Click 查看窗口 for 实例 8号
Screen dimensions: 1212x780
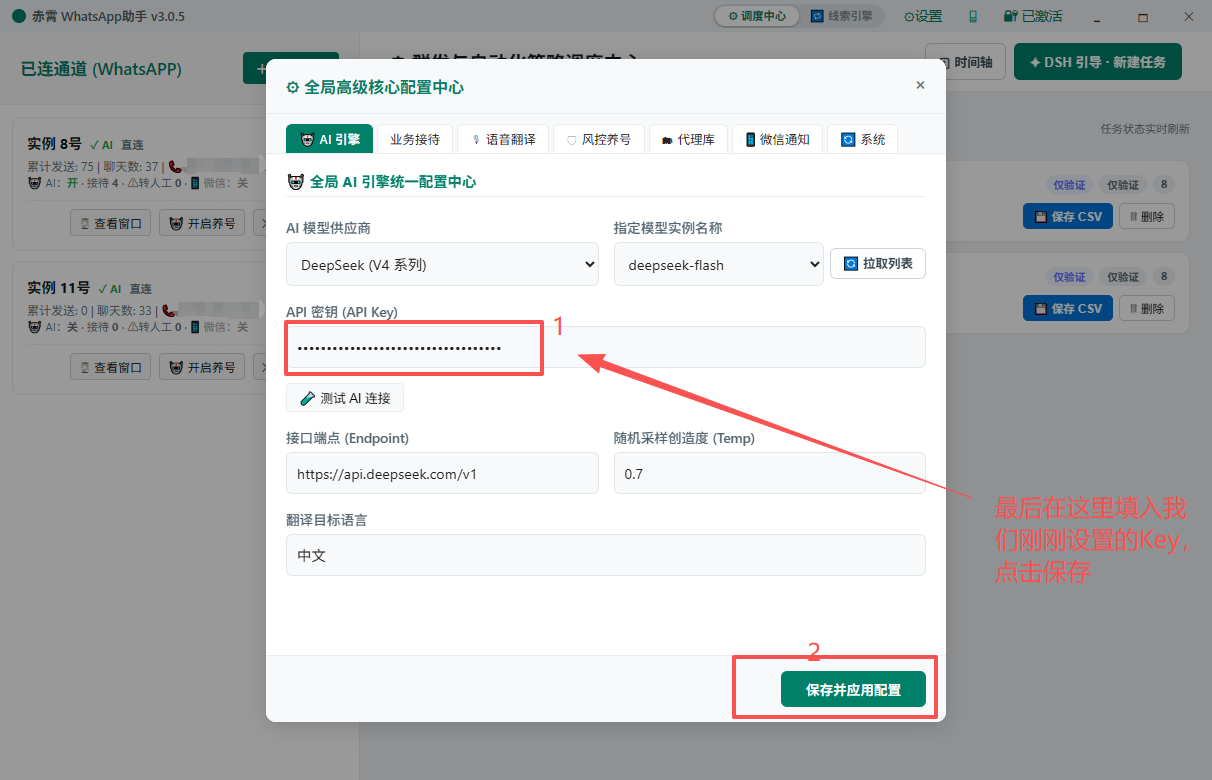111,223
